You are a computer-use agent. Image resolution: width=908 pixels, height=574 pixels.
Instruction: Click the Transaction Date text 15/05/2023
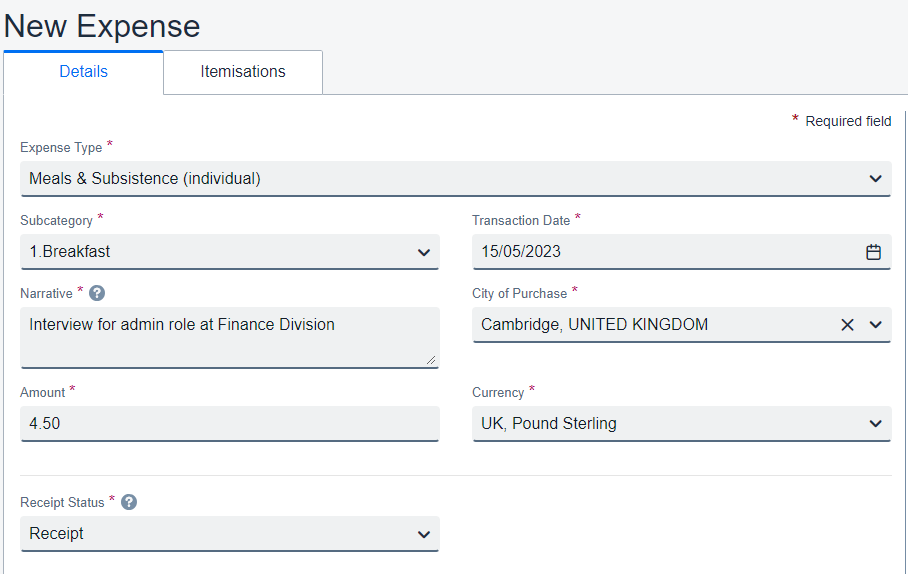pos(521,252)
